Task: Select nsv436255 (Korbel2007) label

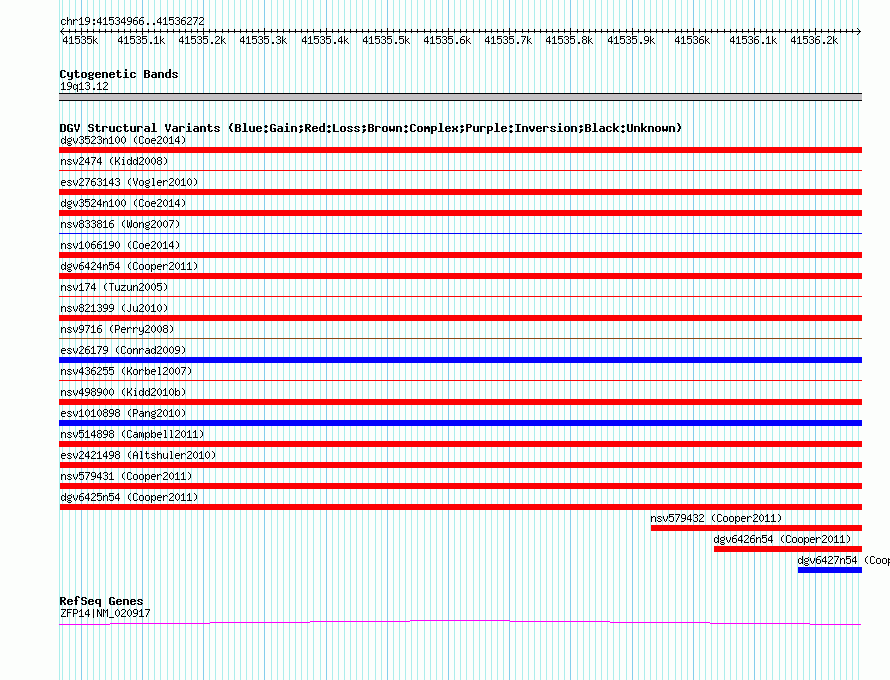Action: (126, 371)
